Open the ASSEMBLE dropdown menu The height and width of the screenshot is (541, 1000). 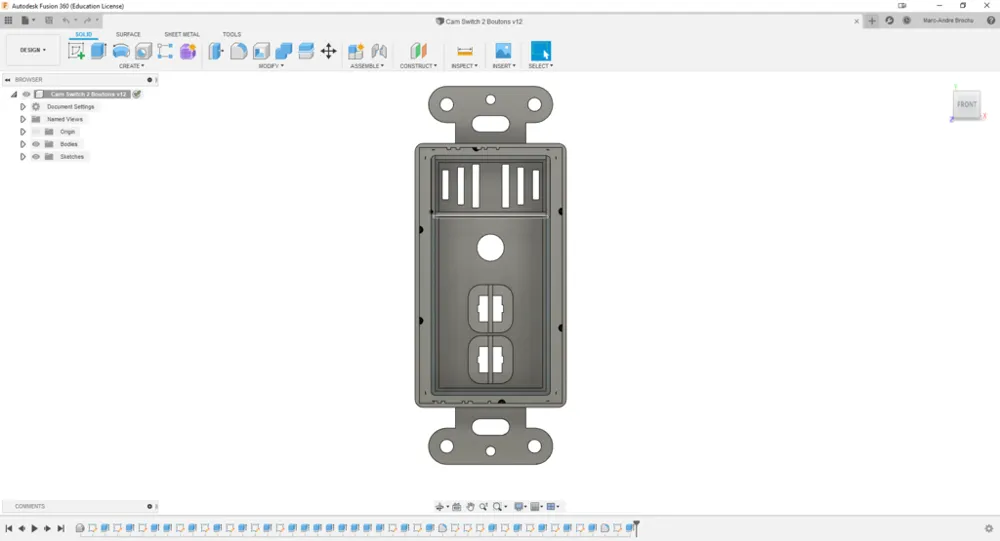(367, 66)
